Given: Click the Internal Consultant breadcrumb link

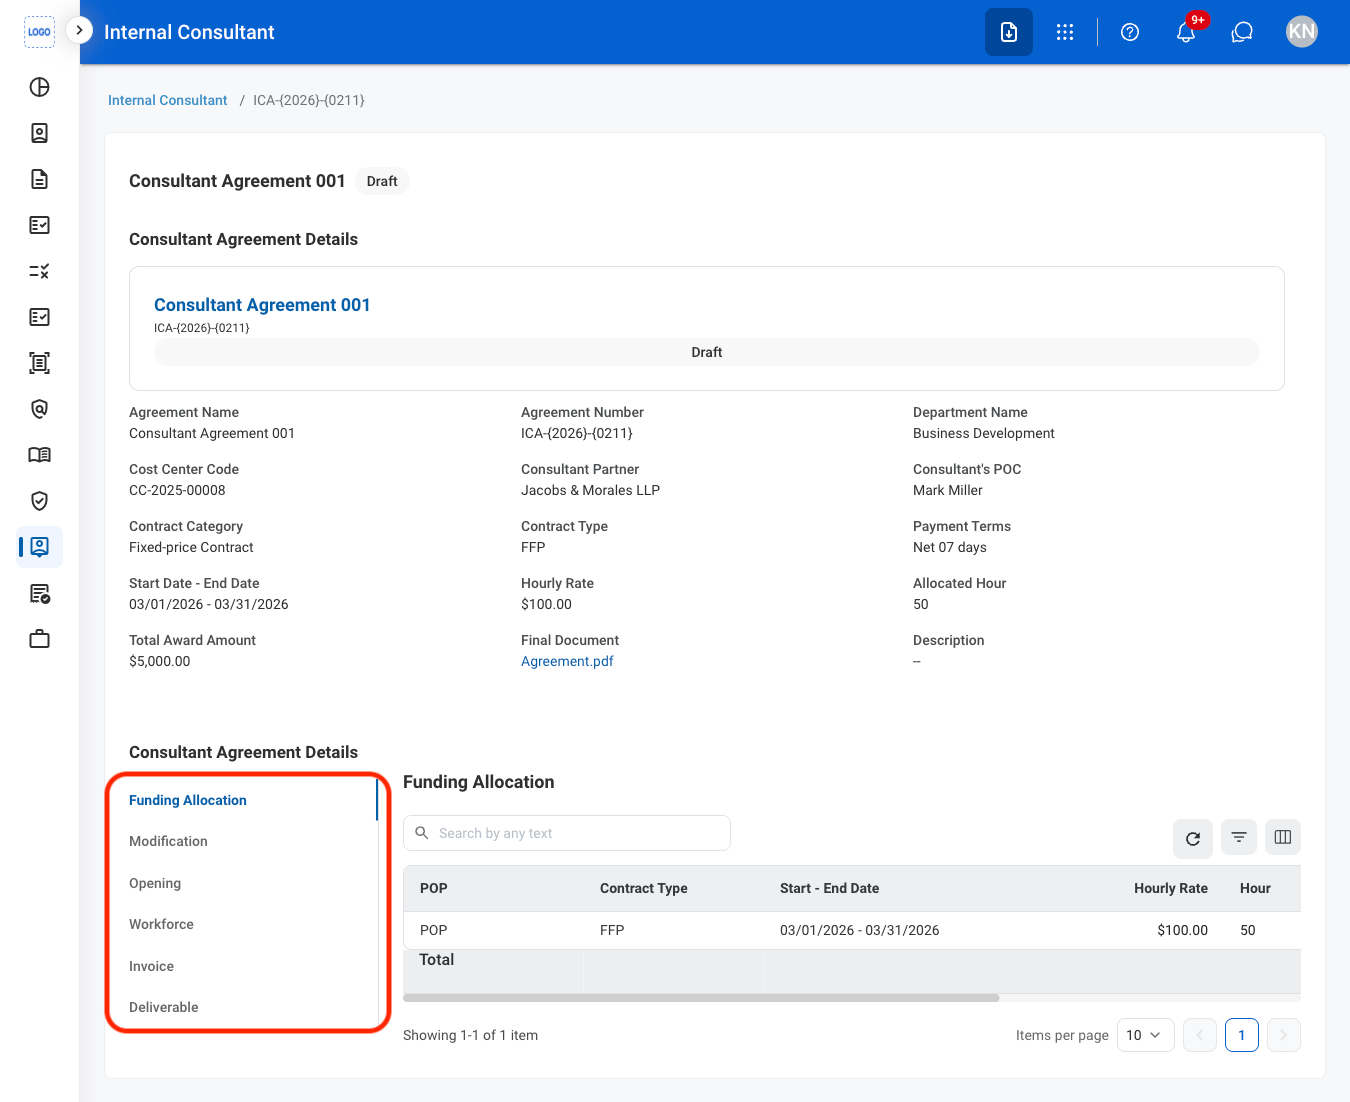Looking at the screenshot, I should tap(167, 100).
